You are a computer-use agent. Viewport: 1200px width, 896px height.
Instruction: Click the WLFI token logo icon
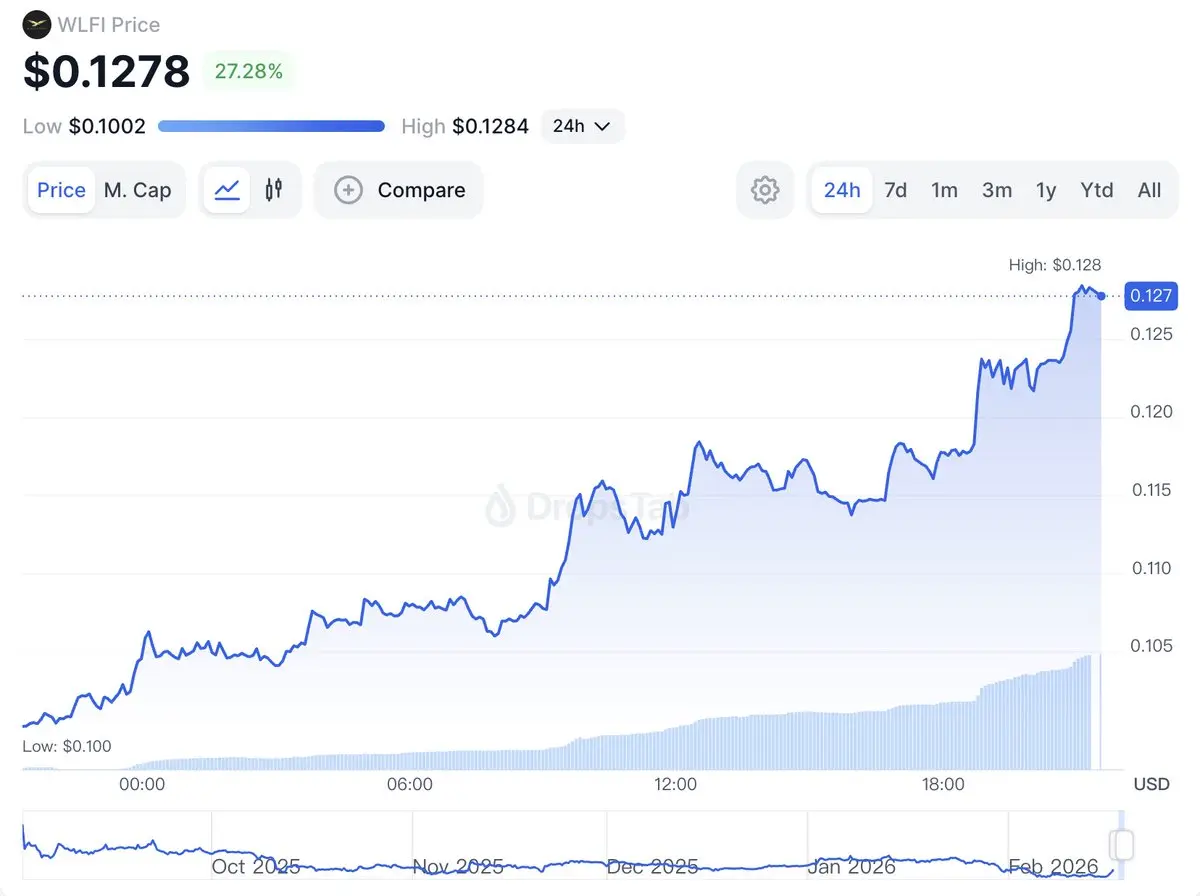(x=37, y=24)
